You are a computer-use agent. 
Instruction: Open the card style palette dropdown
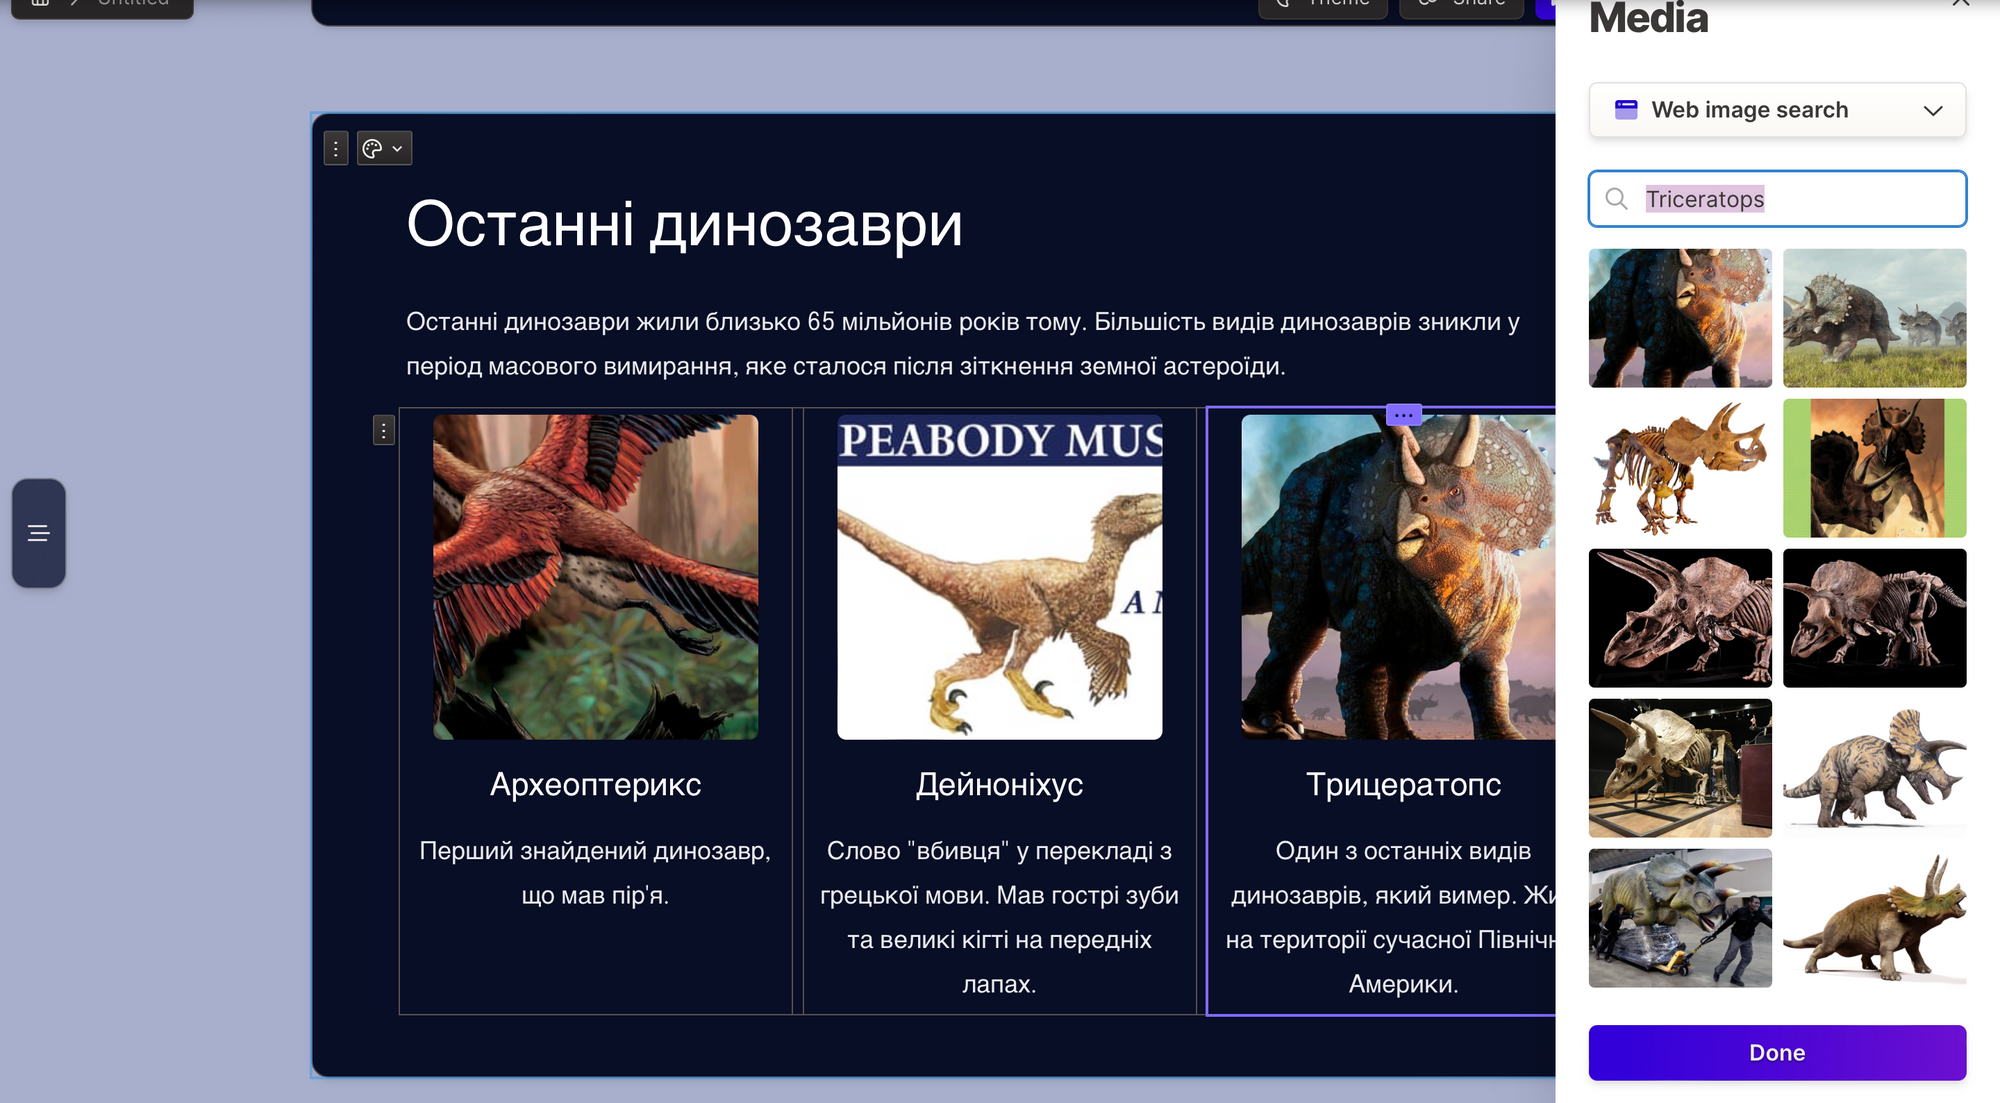click(384, 149)
